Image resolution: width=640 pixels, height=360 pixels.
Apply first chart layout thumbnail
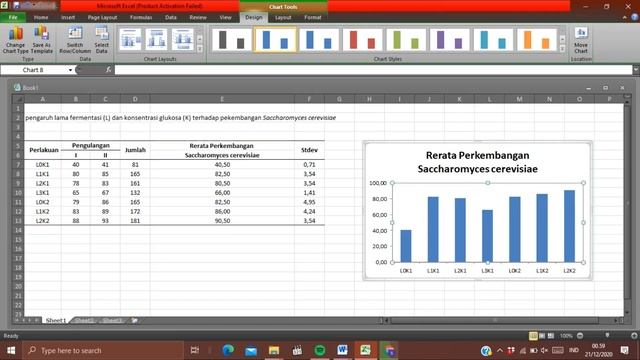coord(131,40)
